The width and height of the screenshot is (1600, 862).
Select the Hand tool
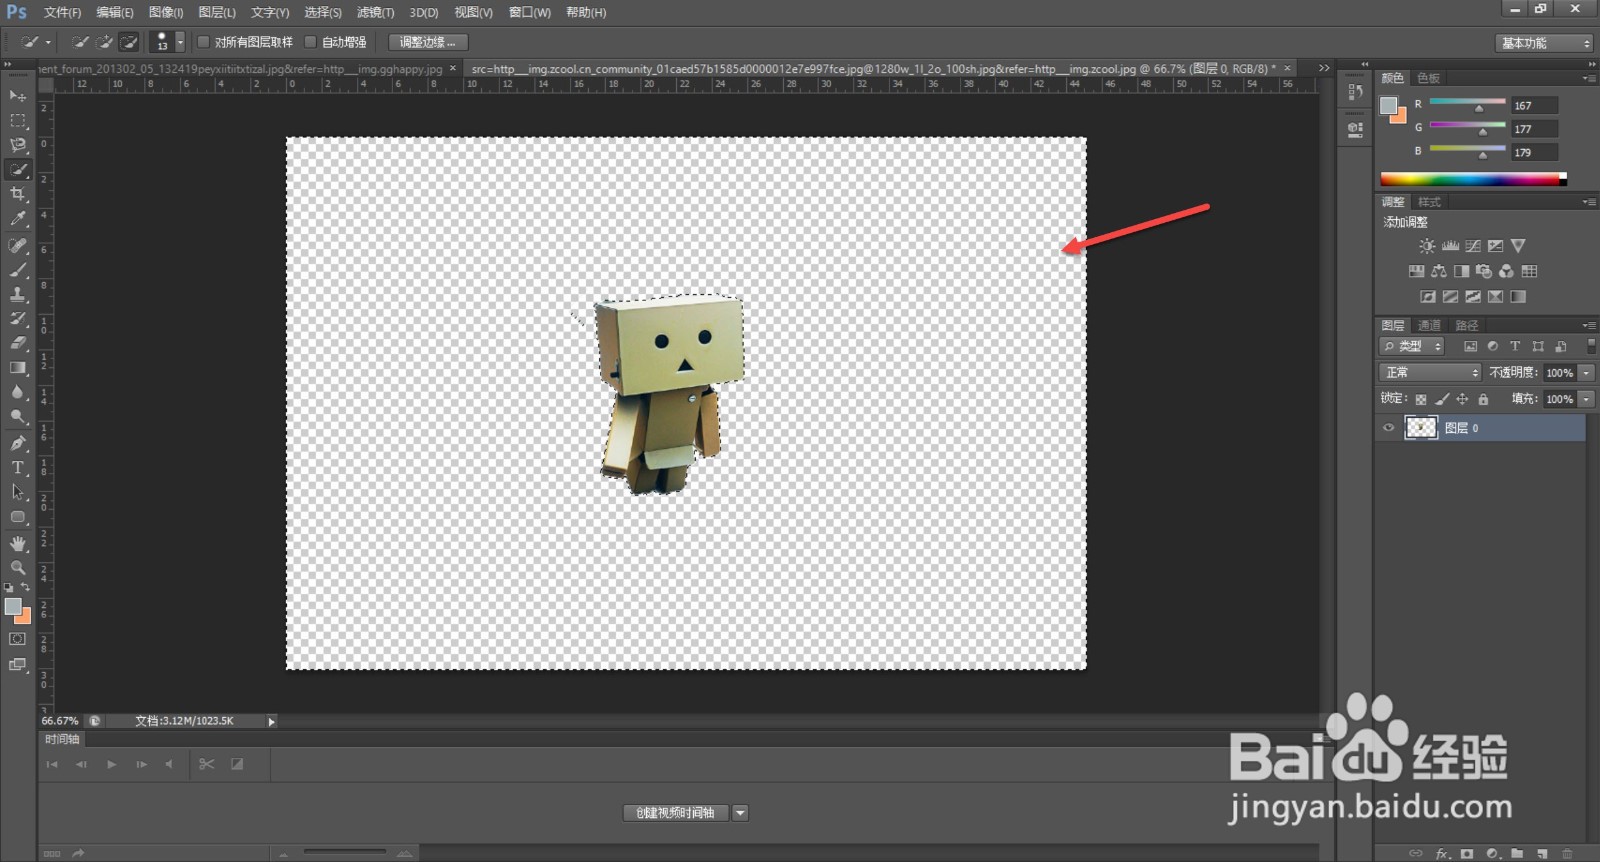tap(18, 543)
